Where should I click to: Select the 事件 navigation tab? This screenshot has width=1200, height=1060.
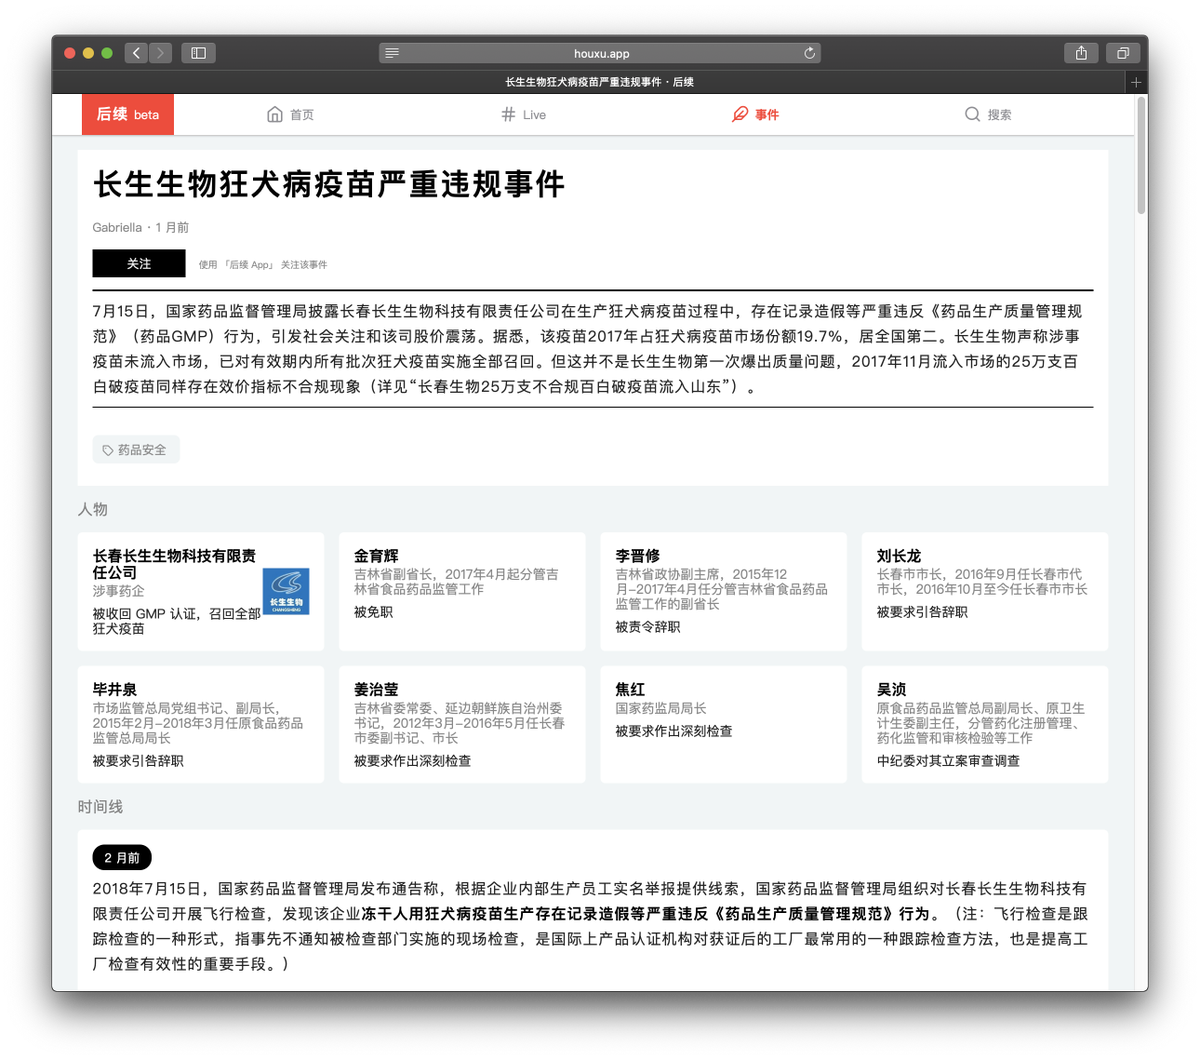tap(756, 114)
